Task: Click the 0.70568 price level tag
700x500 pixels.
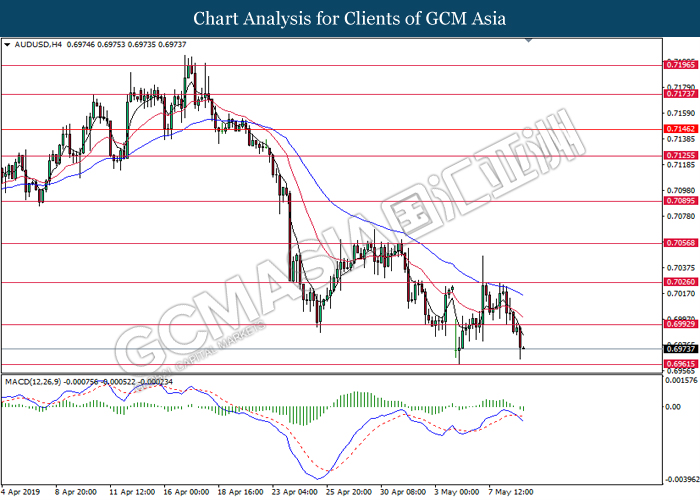Action: pyautogui.click(x=680, y=243)
